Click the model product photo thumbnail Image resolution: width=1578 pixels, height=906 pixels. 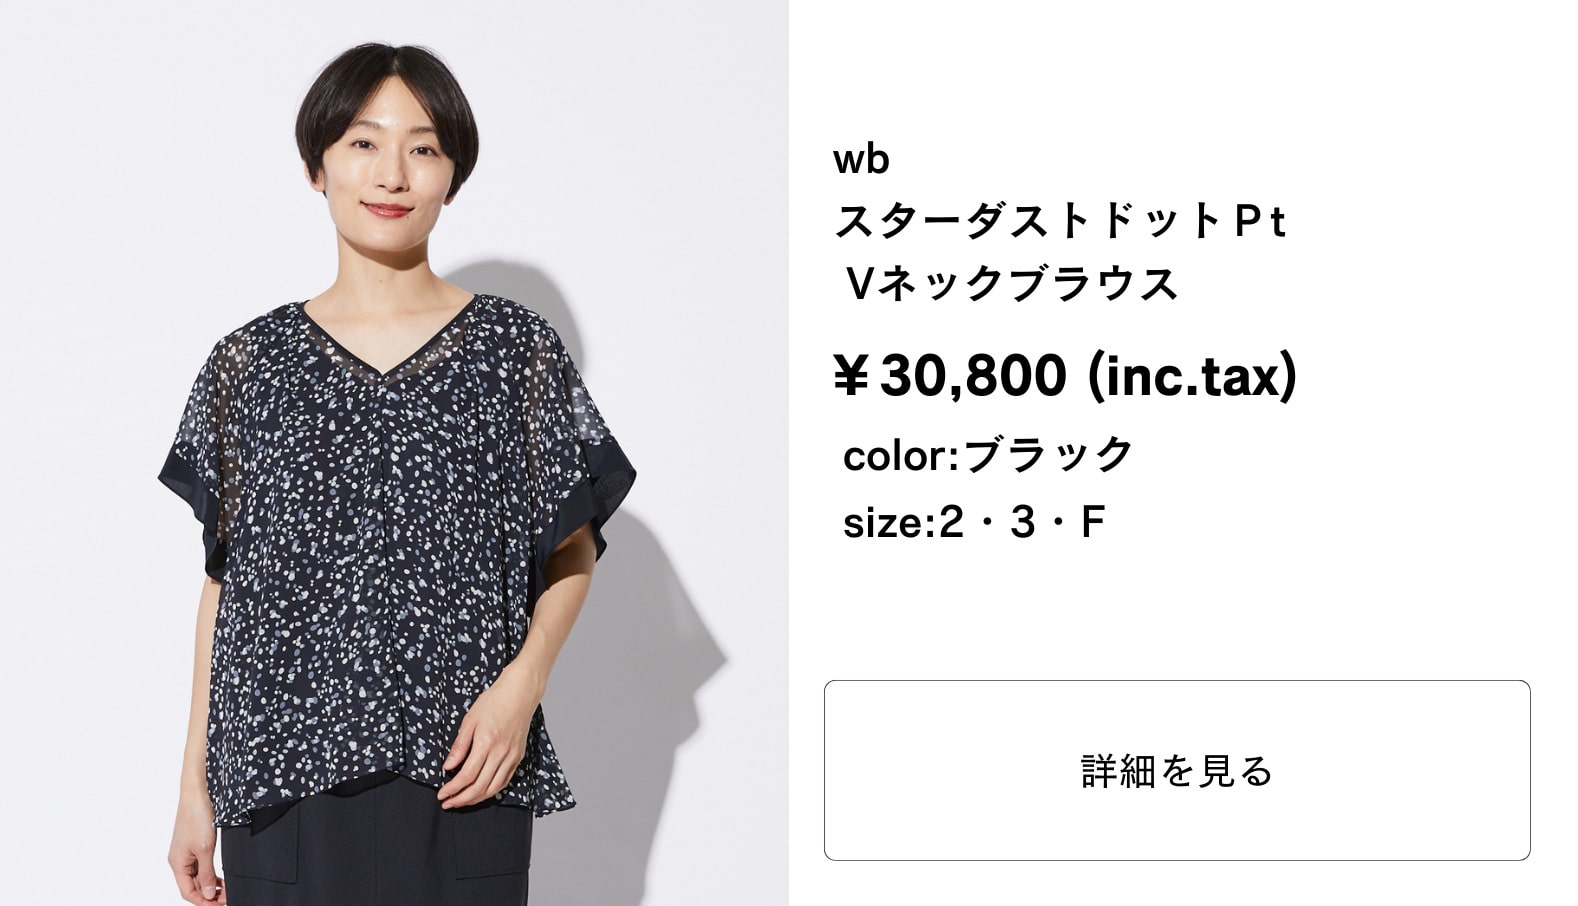(394, 453)
